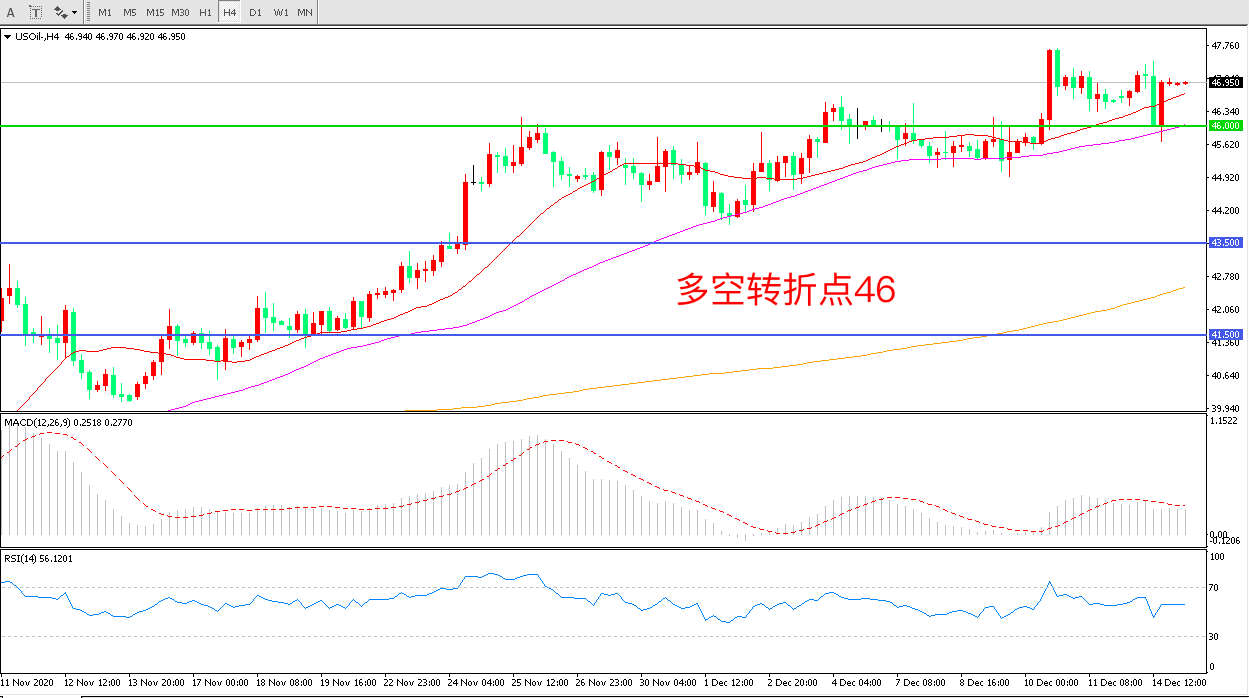The width and height of the screenshot is (1249, 698).
Task: Select the blue horizontal line at 43.500
Action: pos(300,243)
